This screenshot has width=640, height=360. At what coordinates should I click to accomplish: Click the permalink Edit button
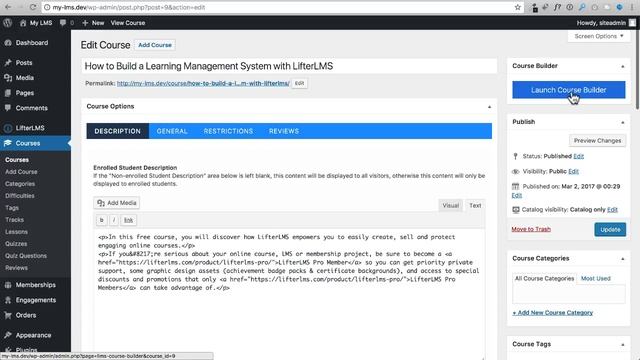pyautogui.click(x=299, y=83)
